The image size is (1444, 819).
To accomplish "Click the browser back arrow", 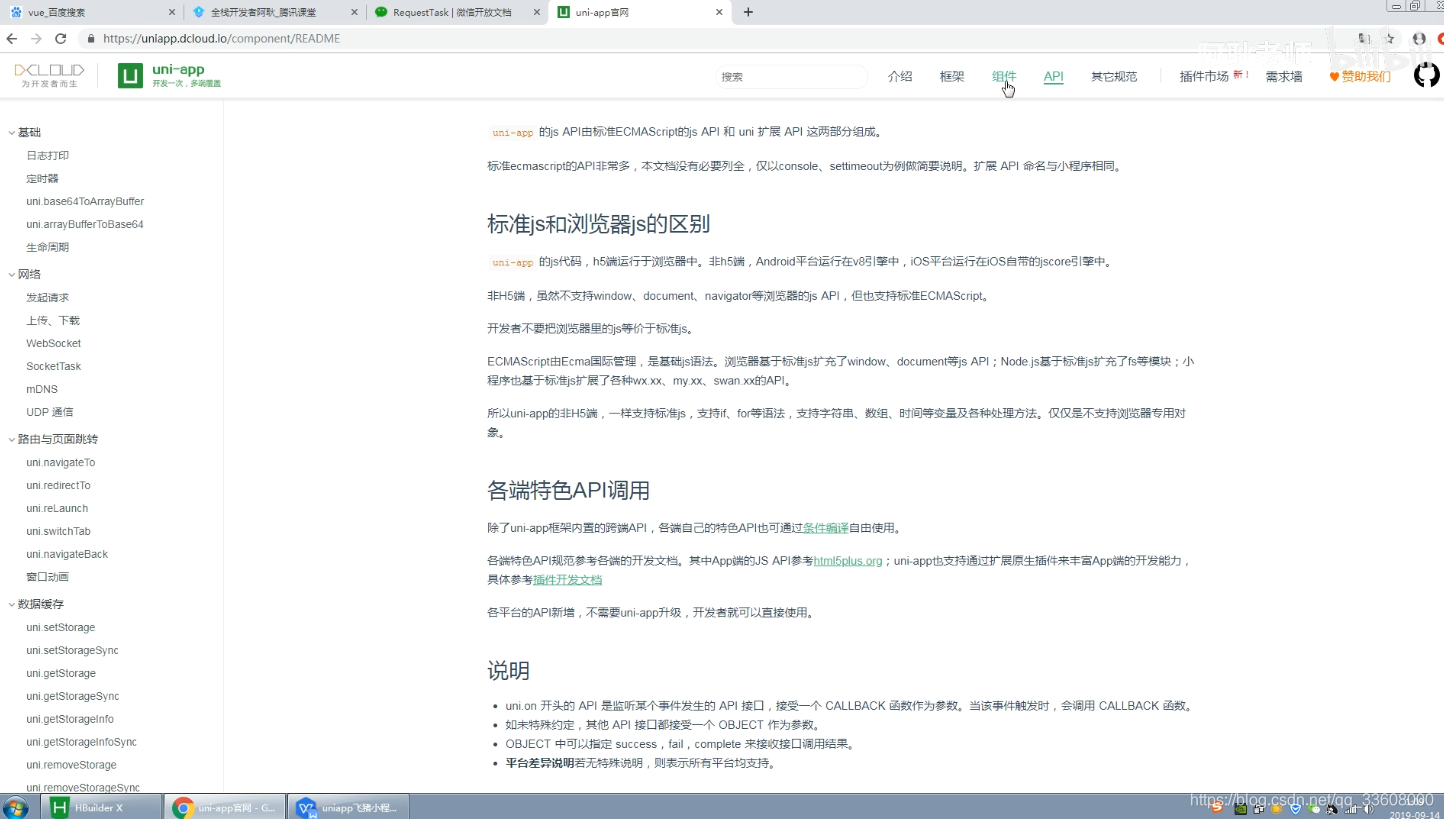I will [11, 38].
